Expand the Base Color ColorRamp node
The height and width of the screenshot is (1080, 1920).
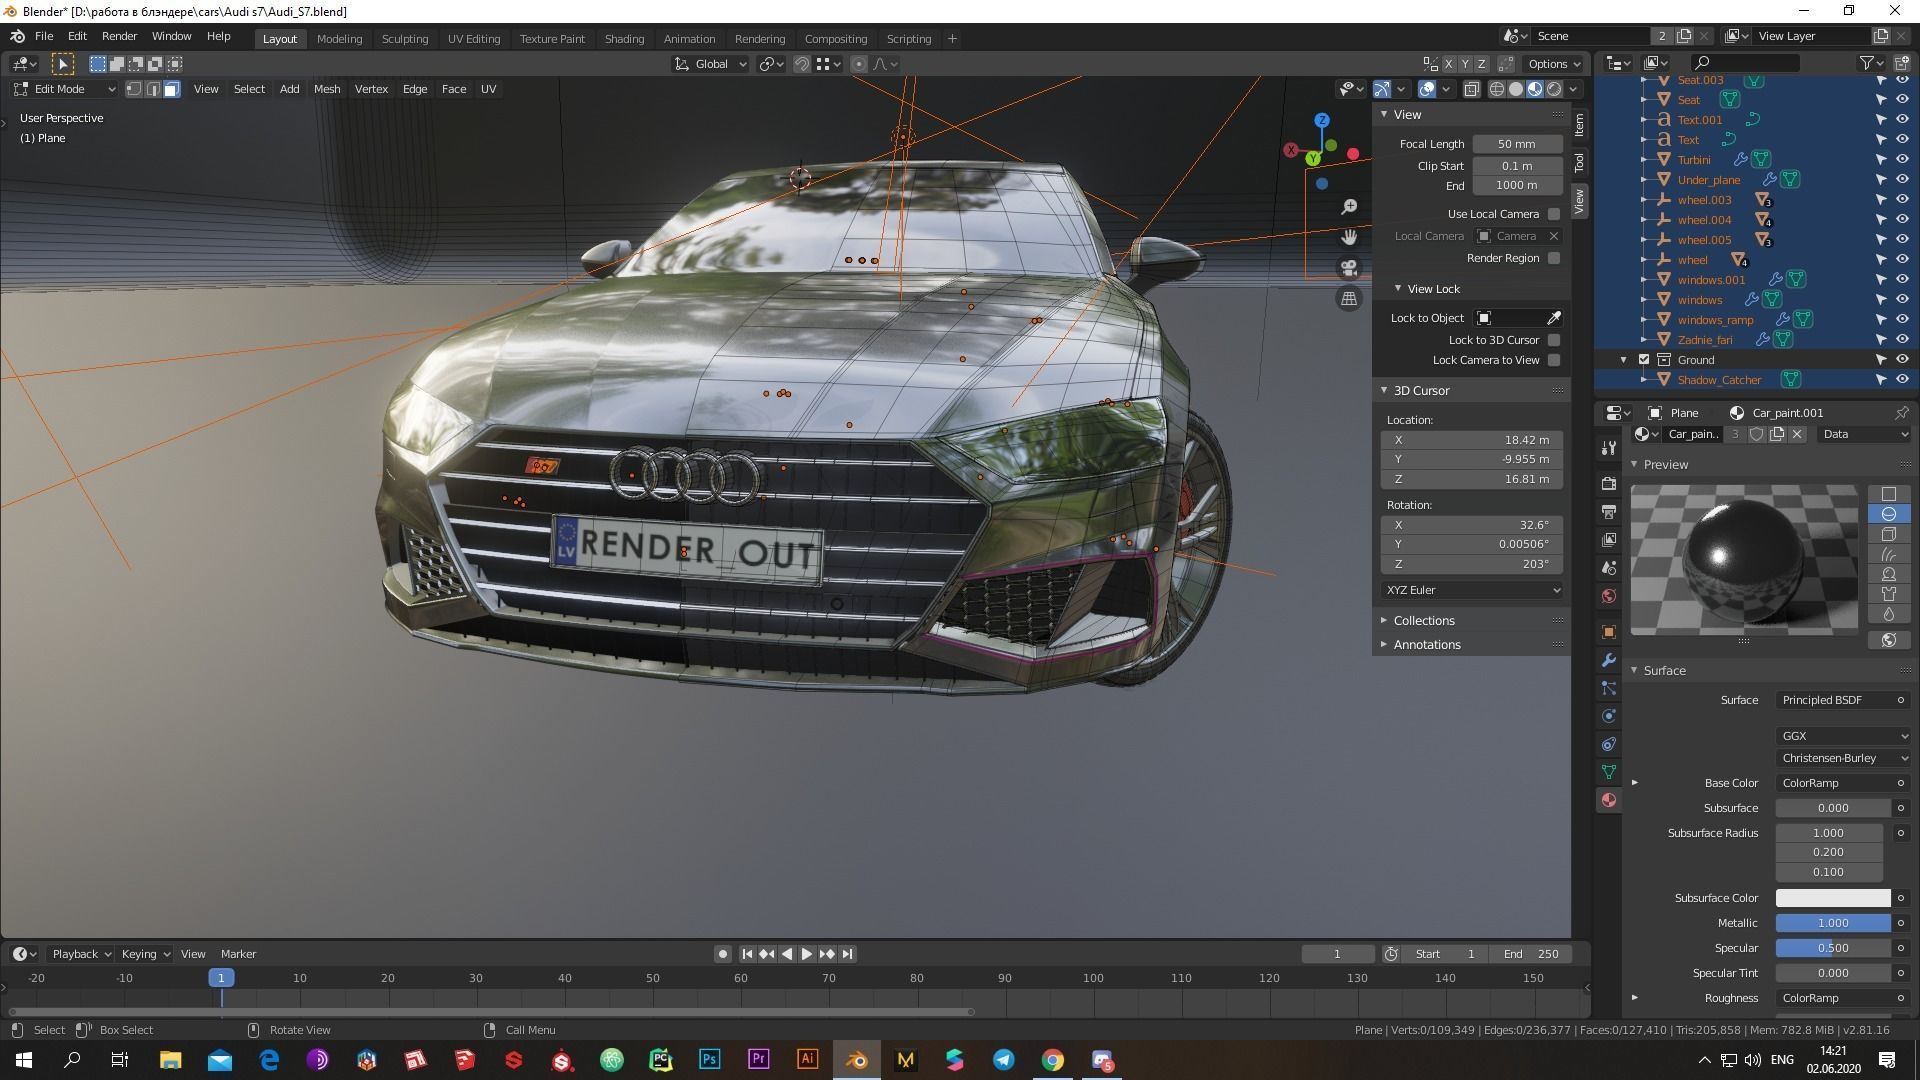1635,783
